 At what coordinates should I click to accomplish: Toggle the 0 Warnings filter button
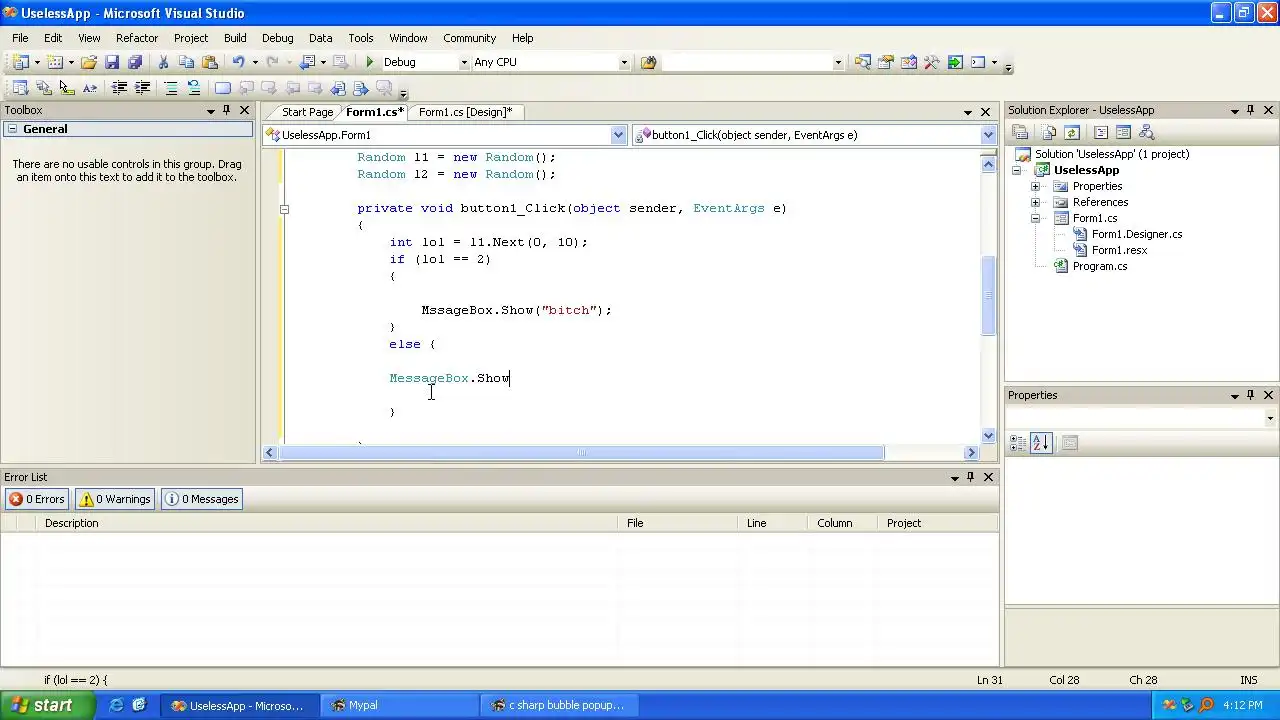[x=115, y=499]
